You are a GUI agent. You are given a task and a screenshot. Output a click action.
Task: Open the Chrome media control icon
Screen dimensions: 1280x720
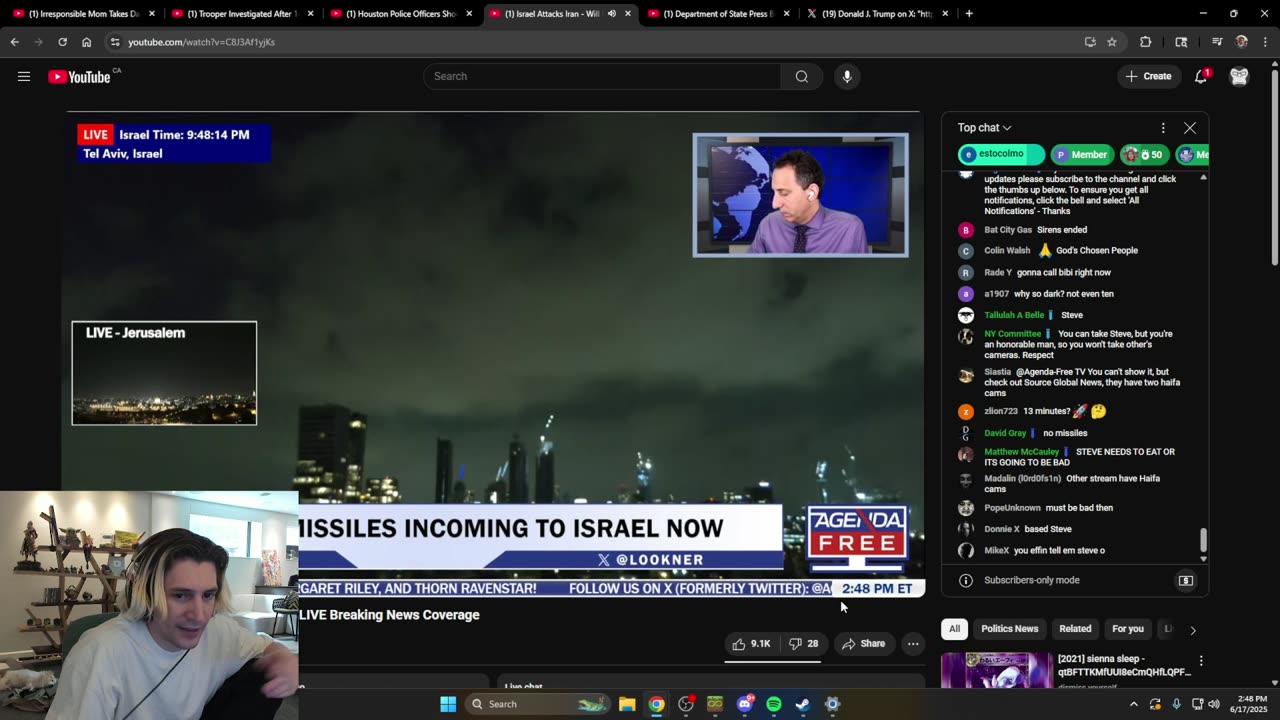[1217, 42]
